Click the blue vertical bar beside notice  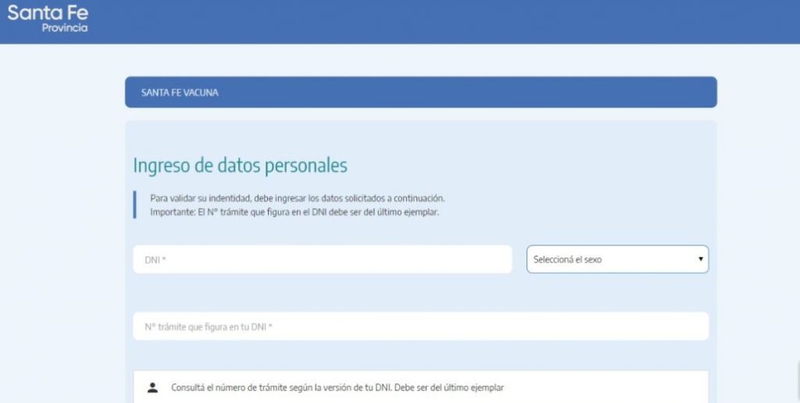[x=134, y=204]
